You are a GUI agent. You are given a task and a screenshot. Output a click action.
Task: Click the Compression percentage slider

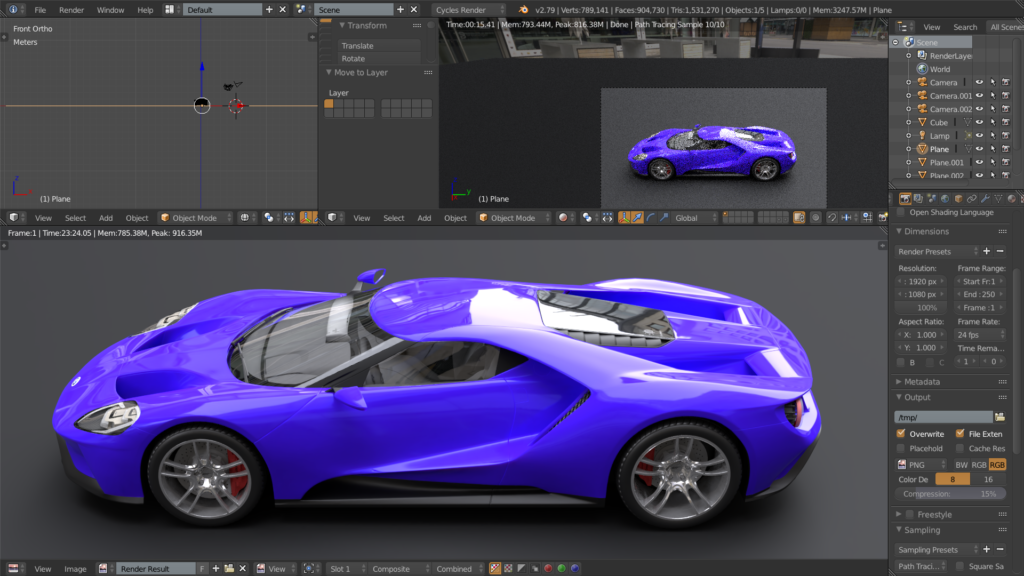point(950,494)
